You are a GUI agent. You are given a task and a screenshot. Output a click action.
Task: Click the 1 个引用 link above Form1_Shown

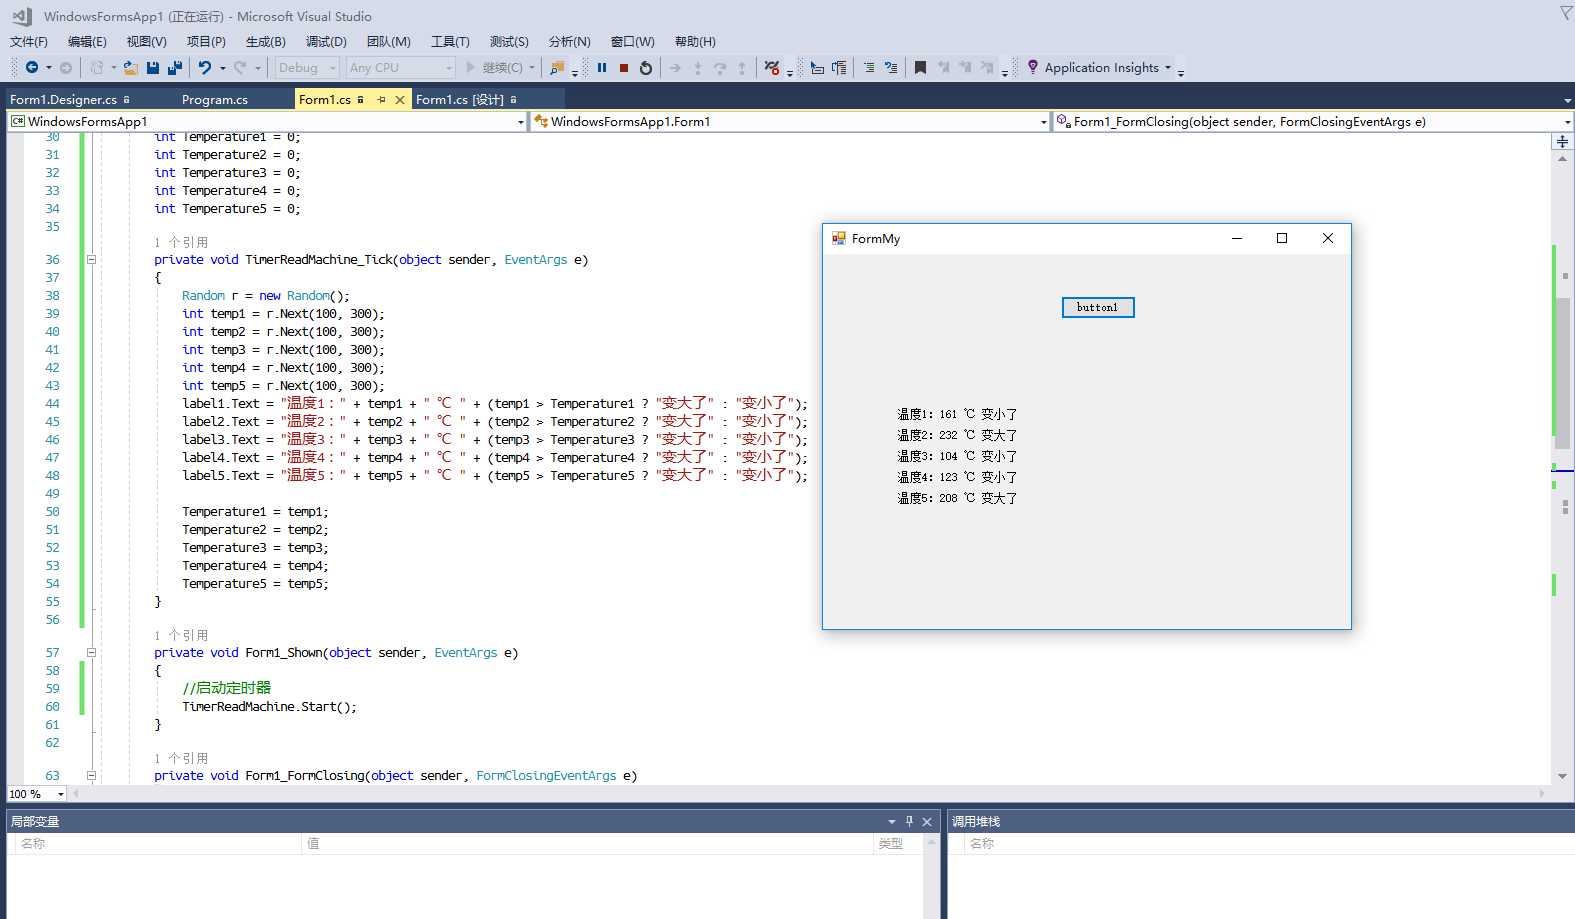click(181, 635)
